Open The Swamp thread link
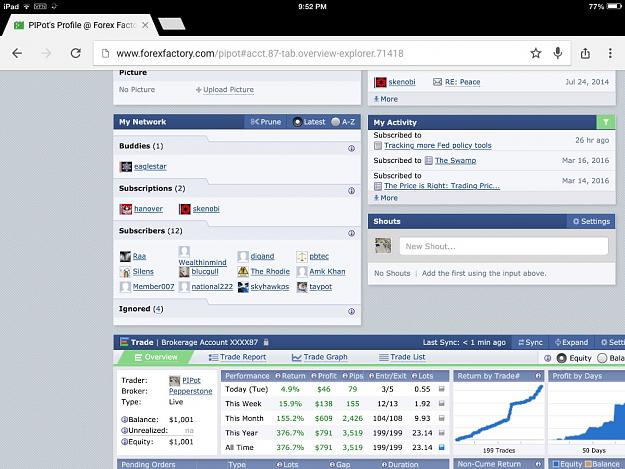The width and height of the screenshot is (625, 469). (455, 161)
